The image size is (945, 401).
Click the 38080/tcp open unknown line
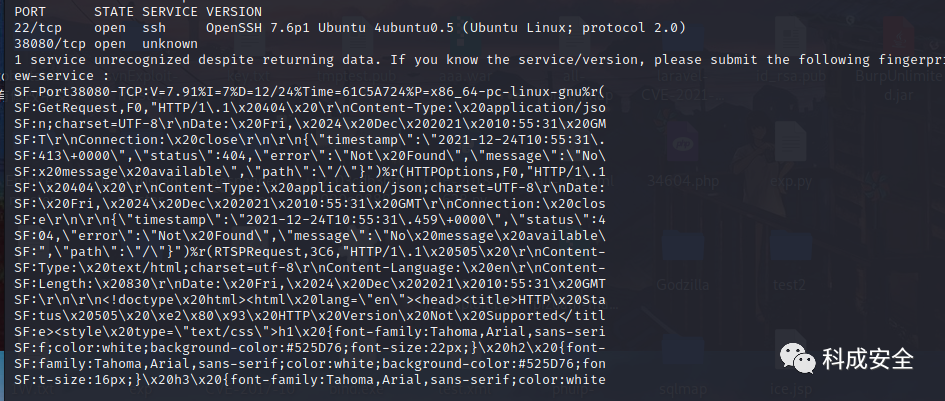(x=106, y=44)
